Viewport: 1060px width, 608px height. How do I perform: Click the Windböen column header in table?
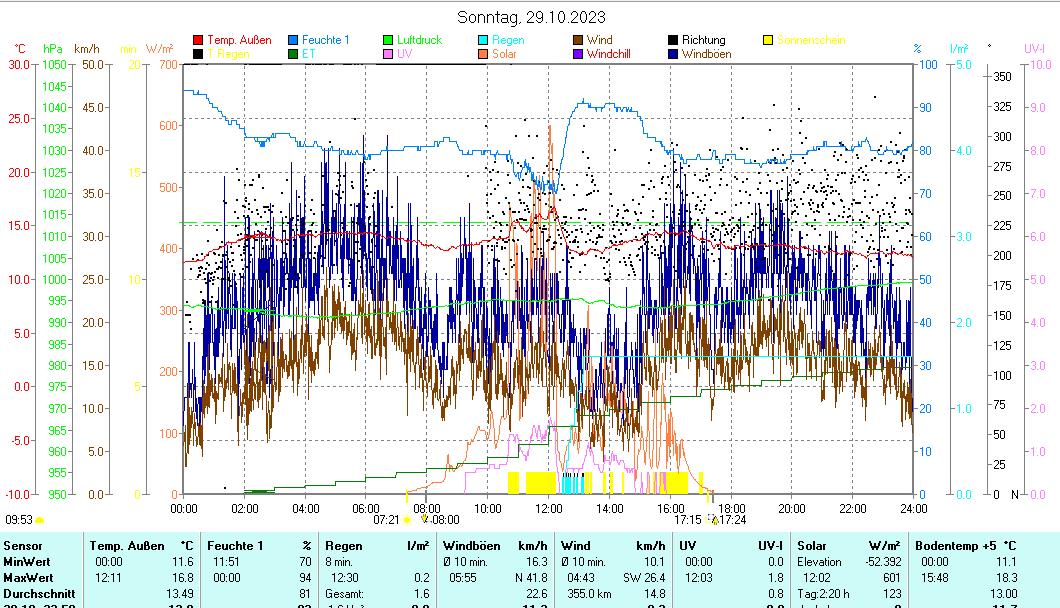(x=466, y=546)
